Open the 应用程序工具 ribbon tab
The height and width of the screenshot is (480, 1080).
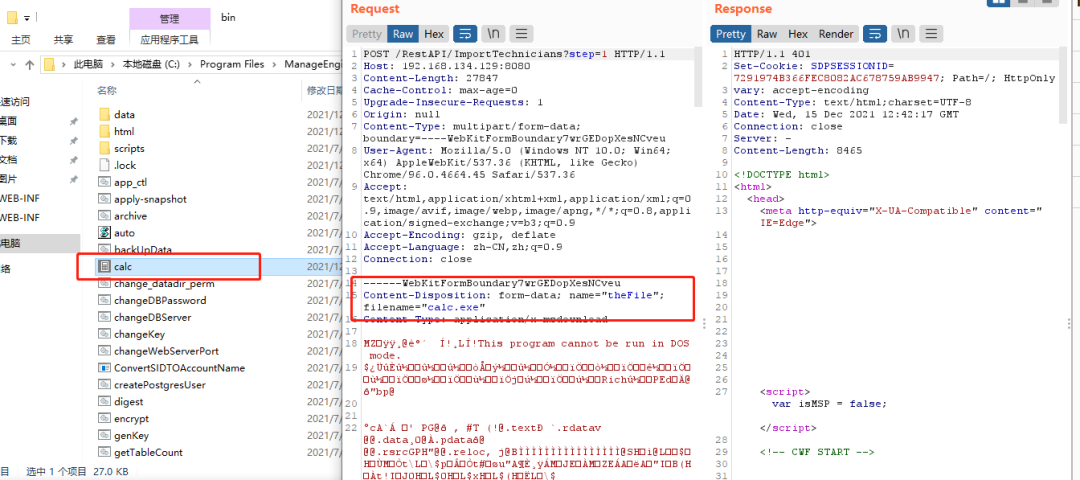coord(169,40)
